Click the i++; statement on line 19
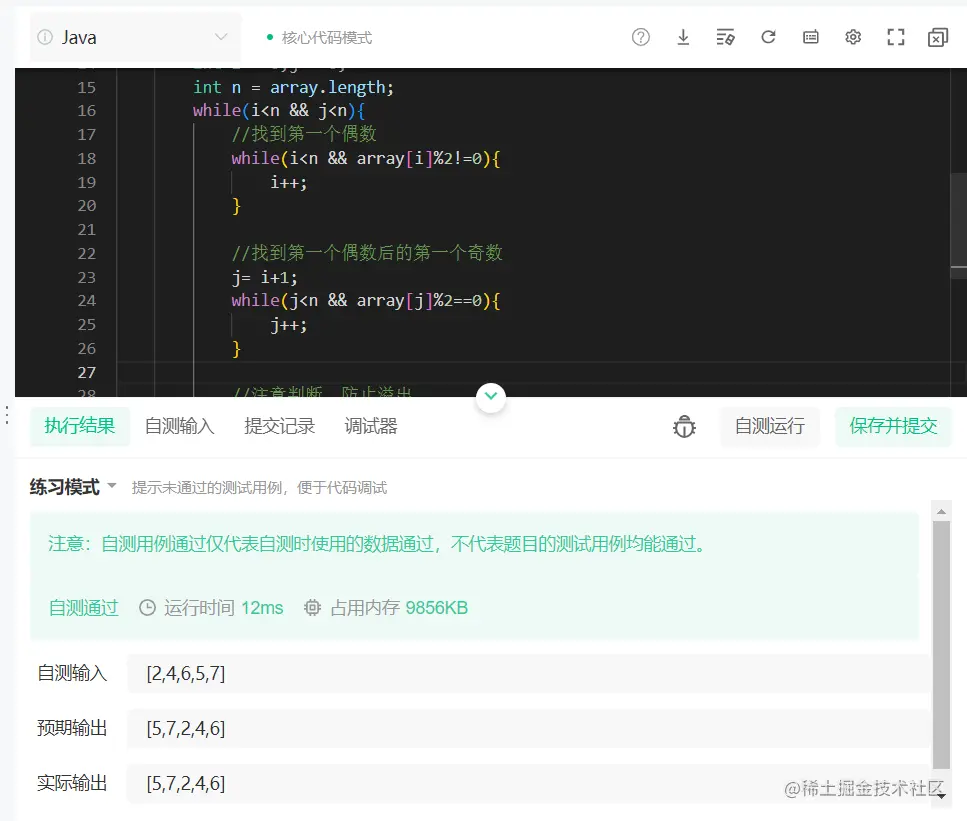Viewport: 967px width, 821px height. coord(289,183)
